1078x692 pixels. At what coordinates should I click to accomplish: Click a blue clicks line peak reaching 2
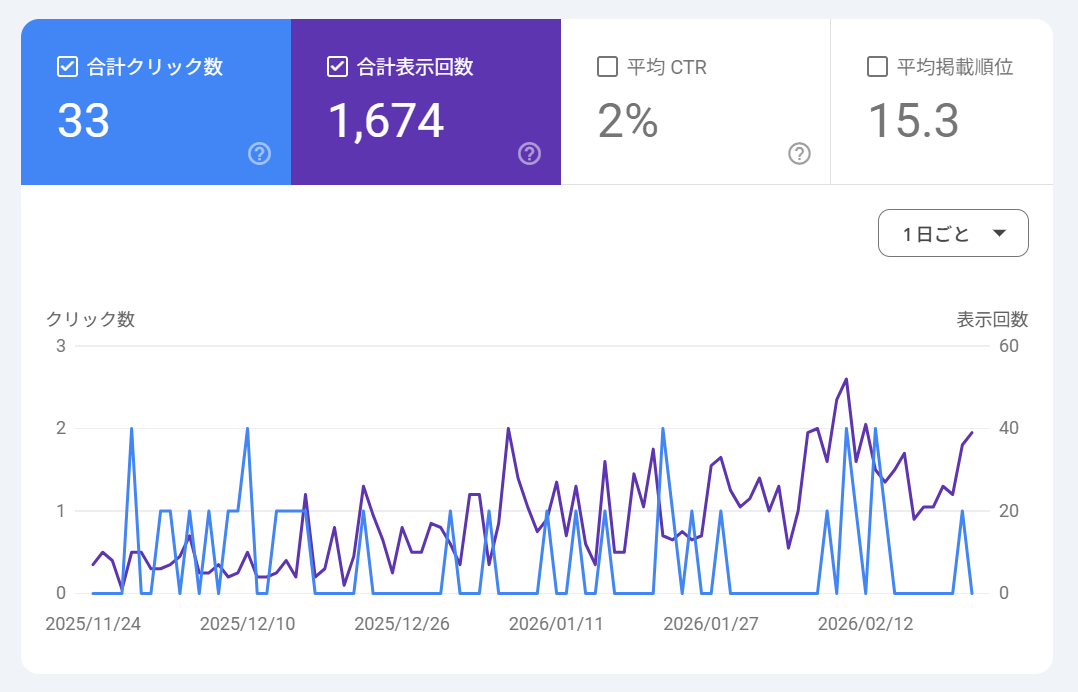[x=131, y=428]
